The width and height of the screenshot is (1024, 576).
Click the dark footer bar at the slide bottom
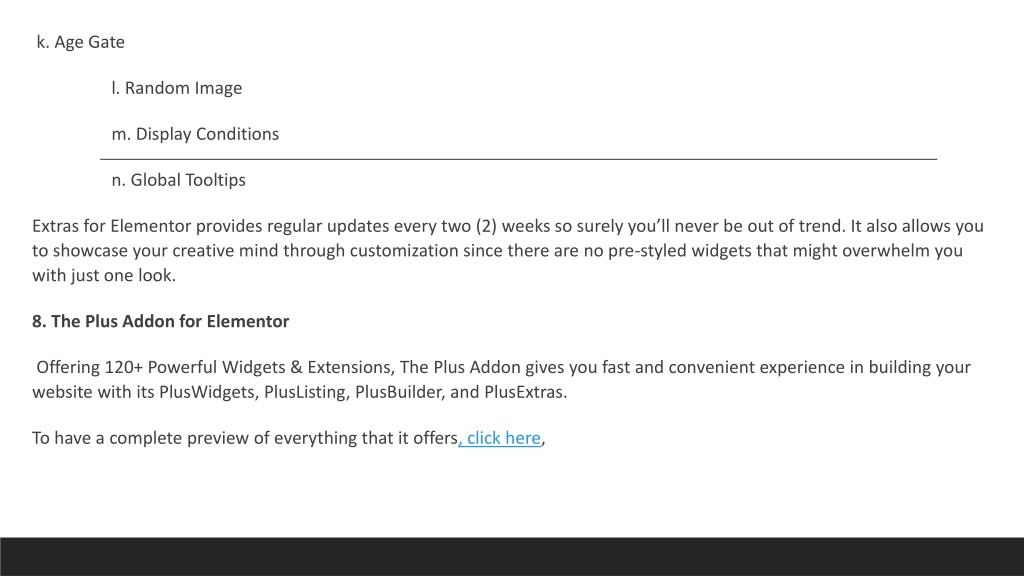click(512, 556)
